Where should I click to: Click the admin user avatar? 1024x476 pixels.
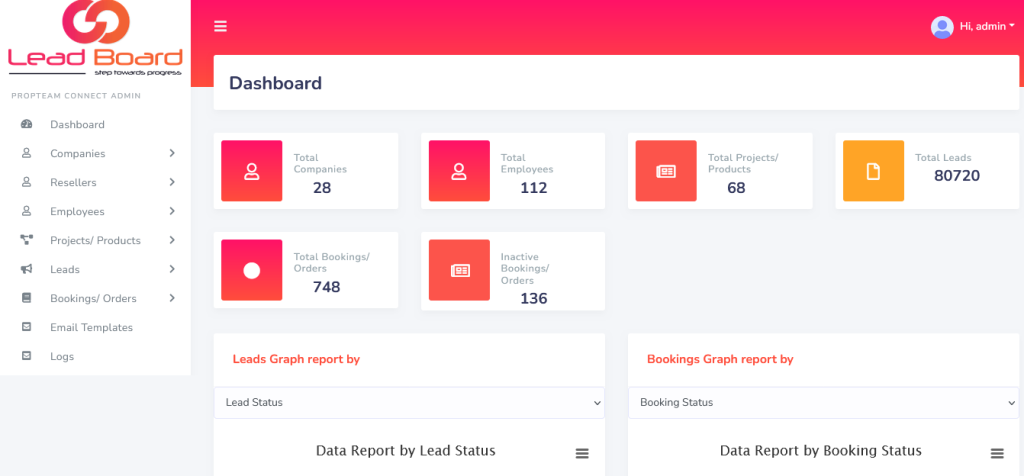[x=942, y=27]
